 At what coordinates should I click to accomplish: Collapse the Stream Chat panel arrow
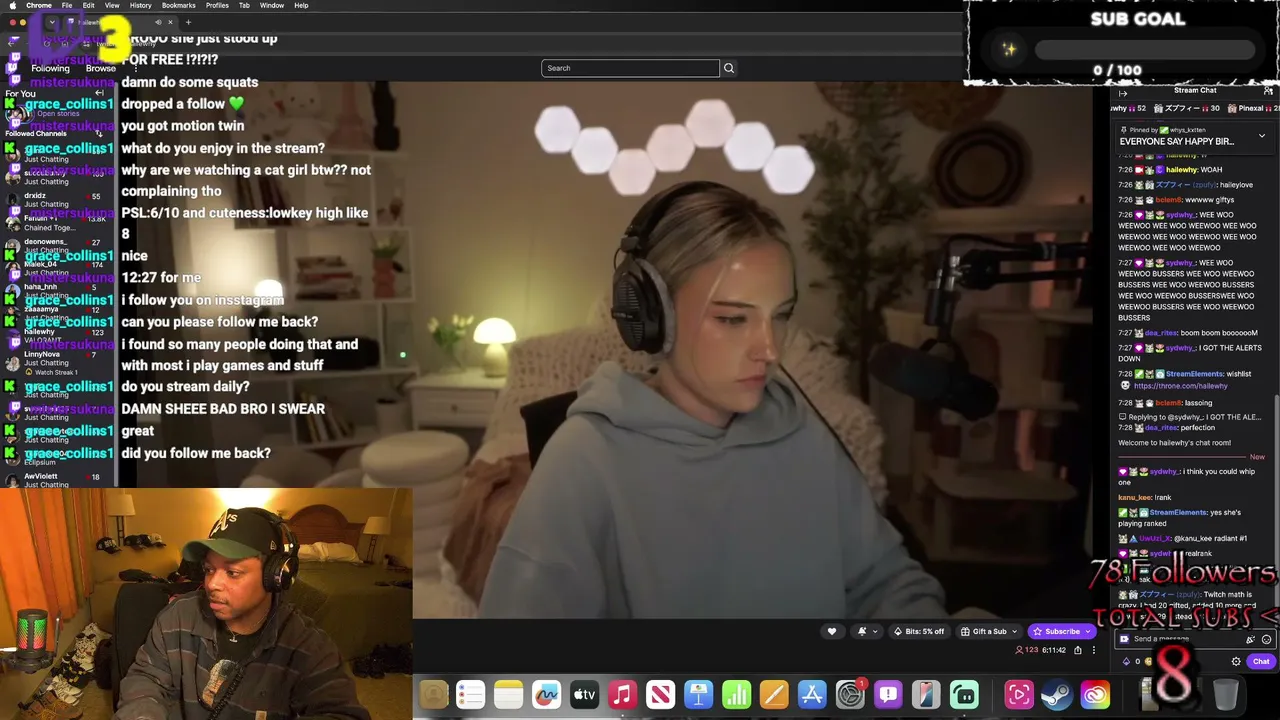(x=1123, y=94)
